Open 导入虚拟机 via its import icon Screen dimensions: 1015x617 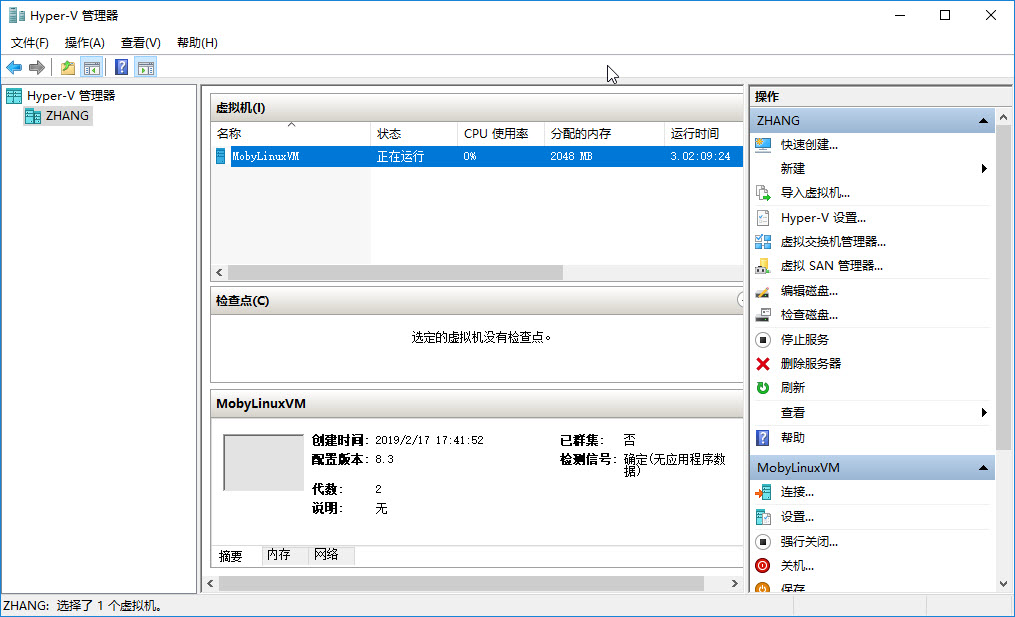point(763,193)
